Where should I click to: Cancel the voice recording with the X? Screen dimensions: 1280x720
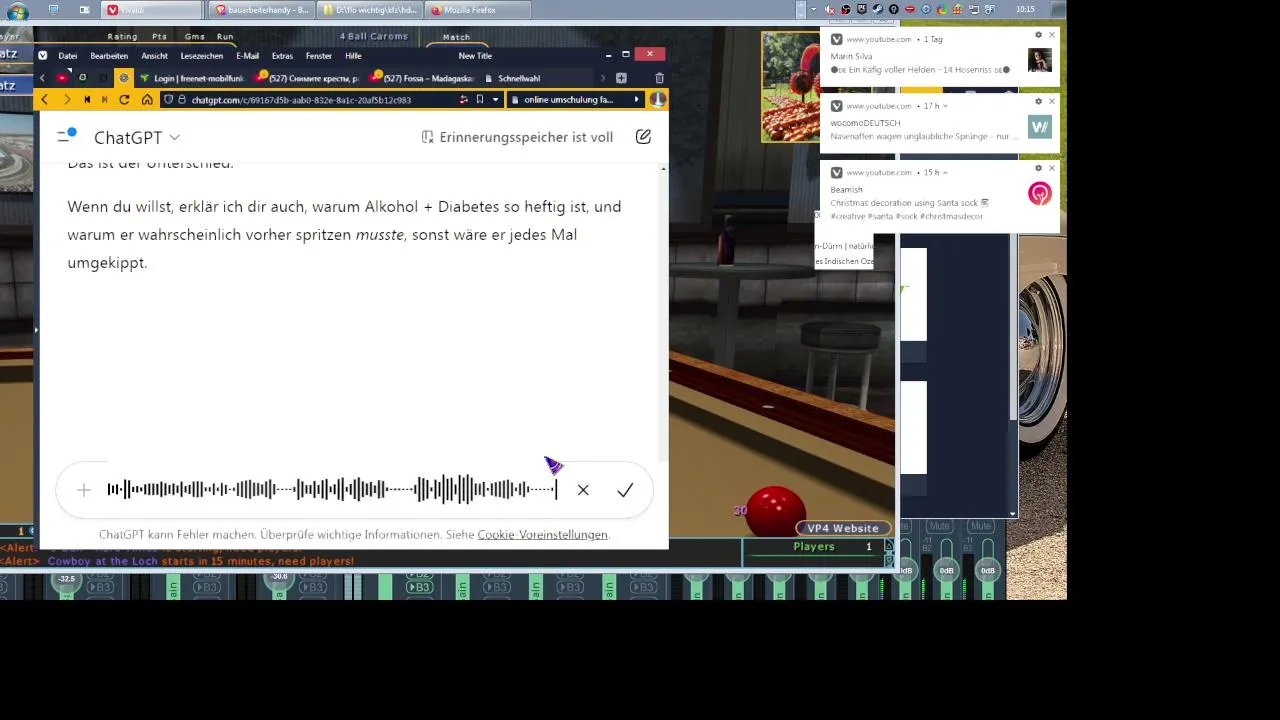click(583, 490)
